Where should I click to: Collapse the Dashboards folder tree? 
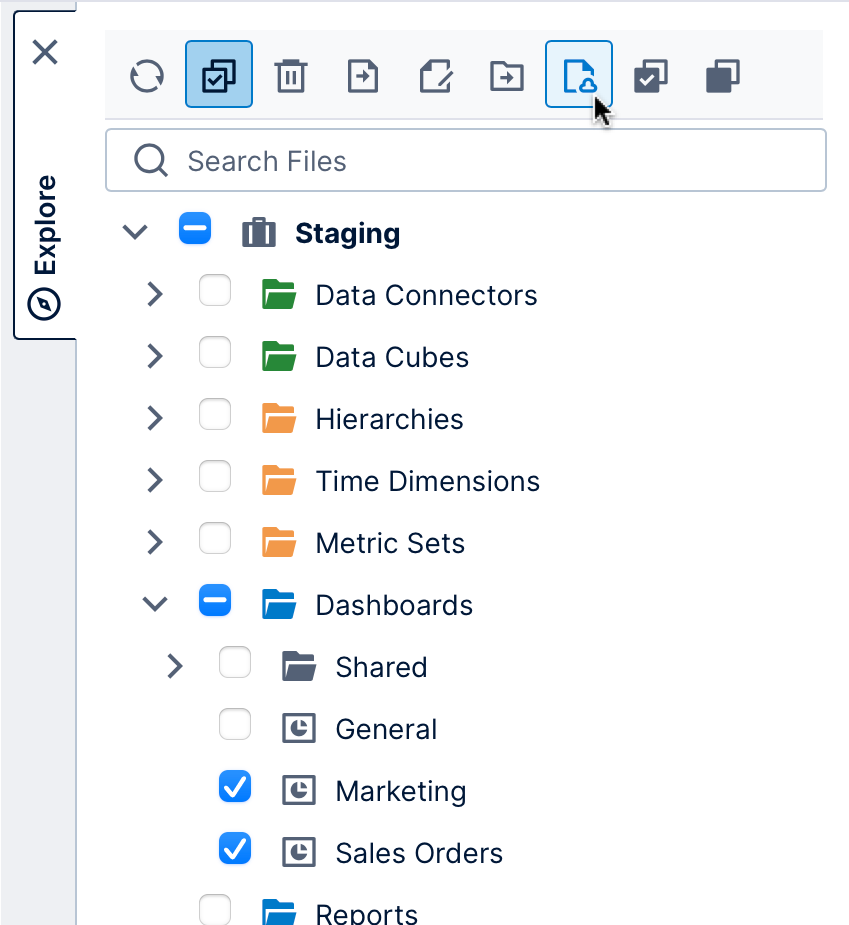[154, 604]
